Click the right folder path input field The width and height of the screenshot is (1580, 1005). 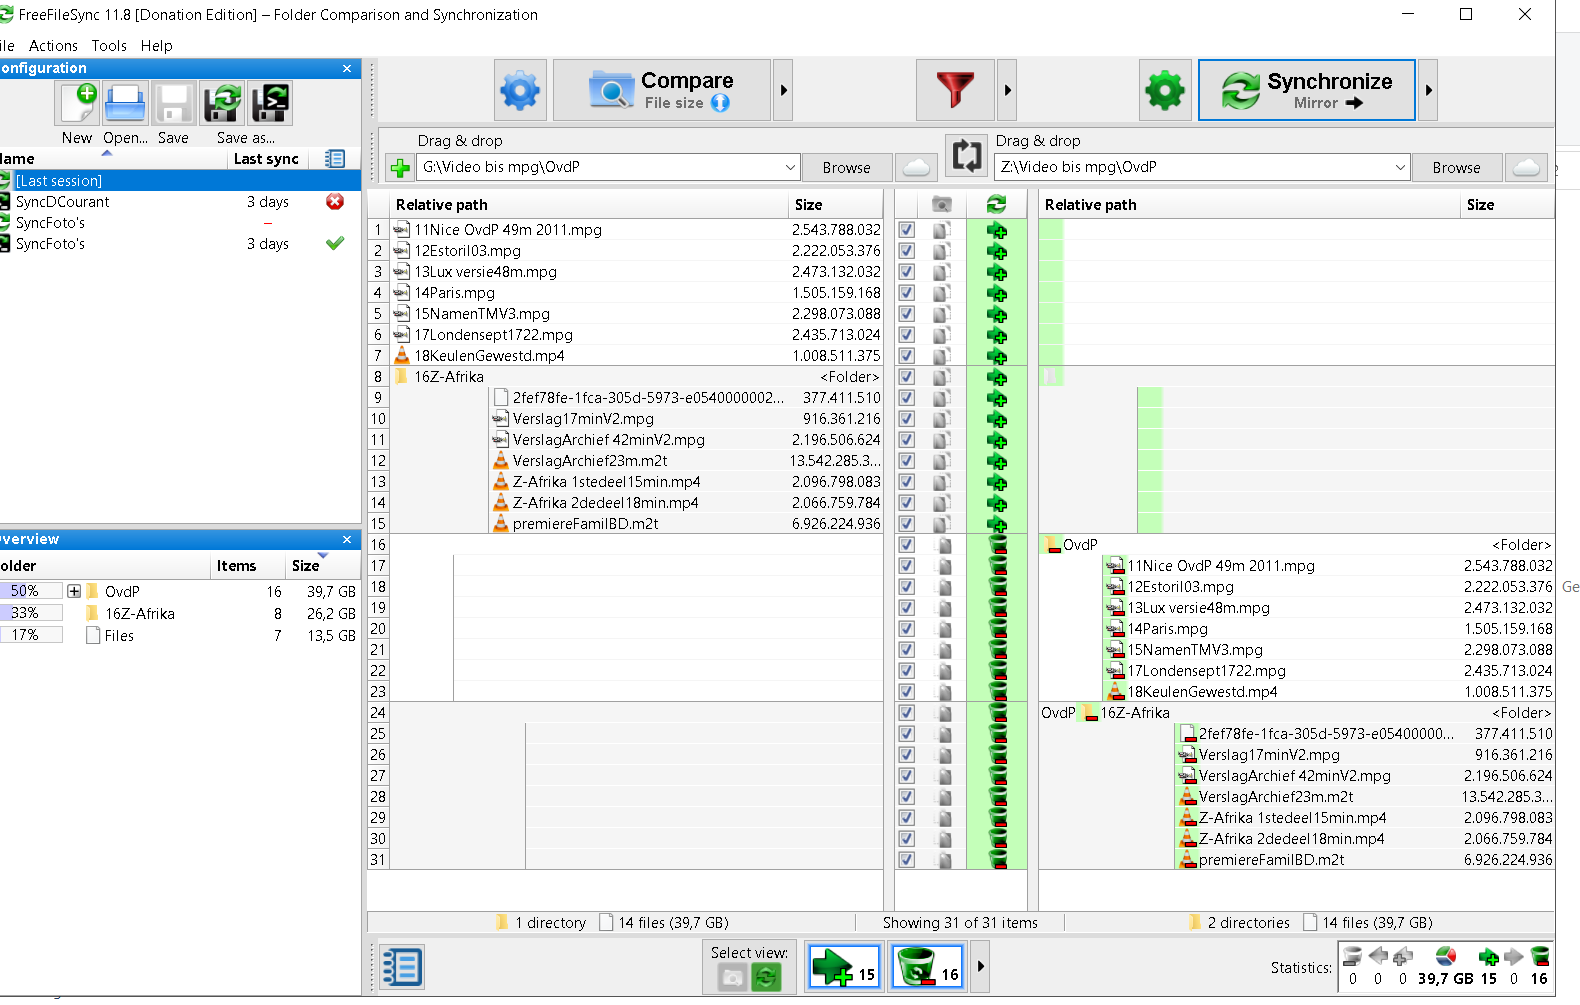[x=1193, y=167]
